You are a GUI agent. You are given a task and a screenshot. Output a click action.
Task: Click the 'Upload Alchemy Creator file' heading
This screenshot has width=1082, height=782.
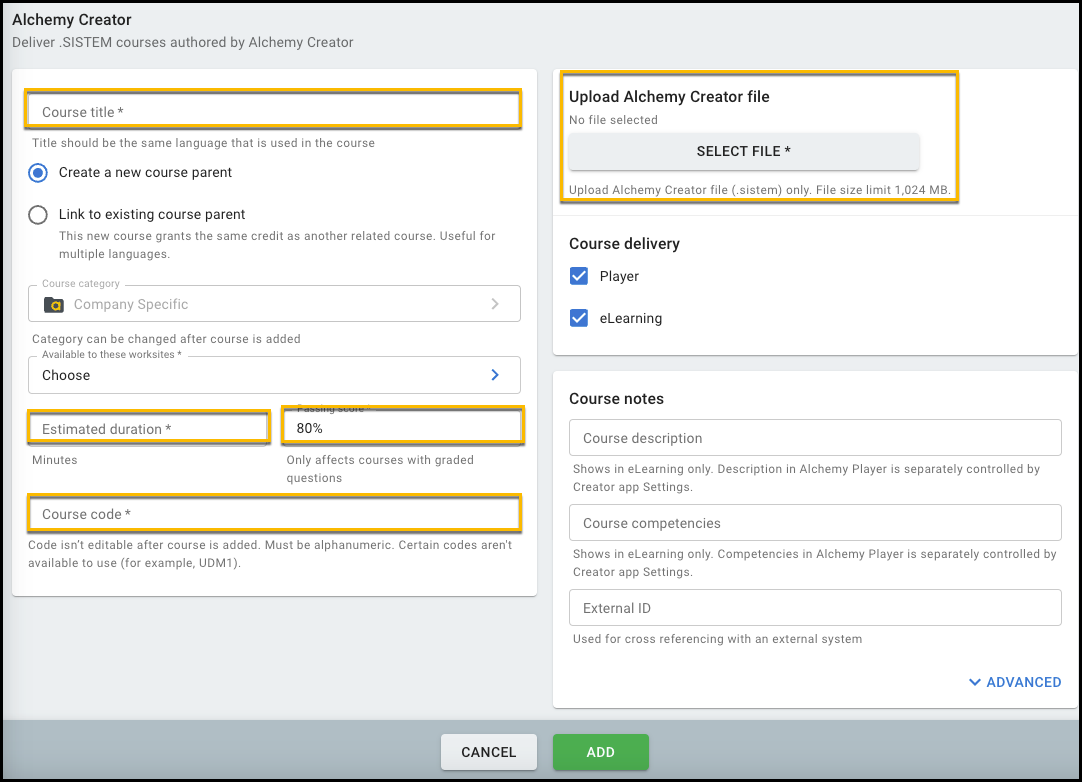coord(669,97)
